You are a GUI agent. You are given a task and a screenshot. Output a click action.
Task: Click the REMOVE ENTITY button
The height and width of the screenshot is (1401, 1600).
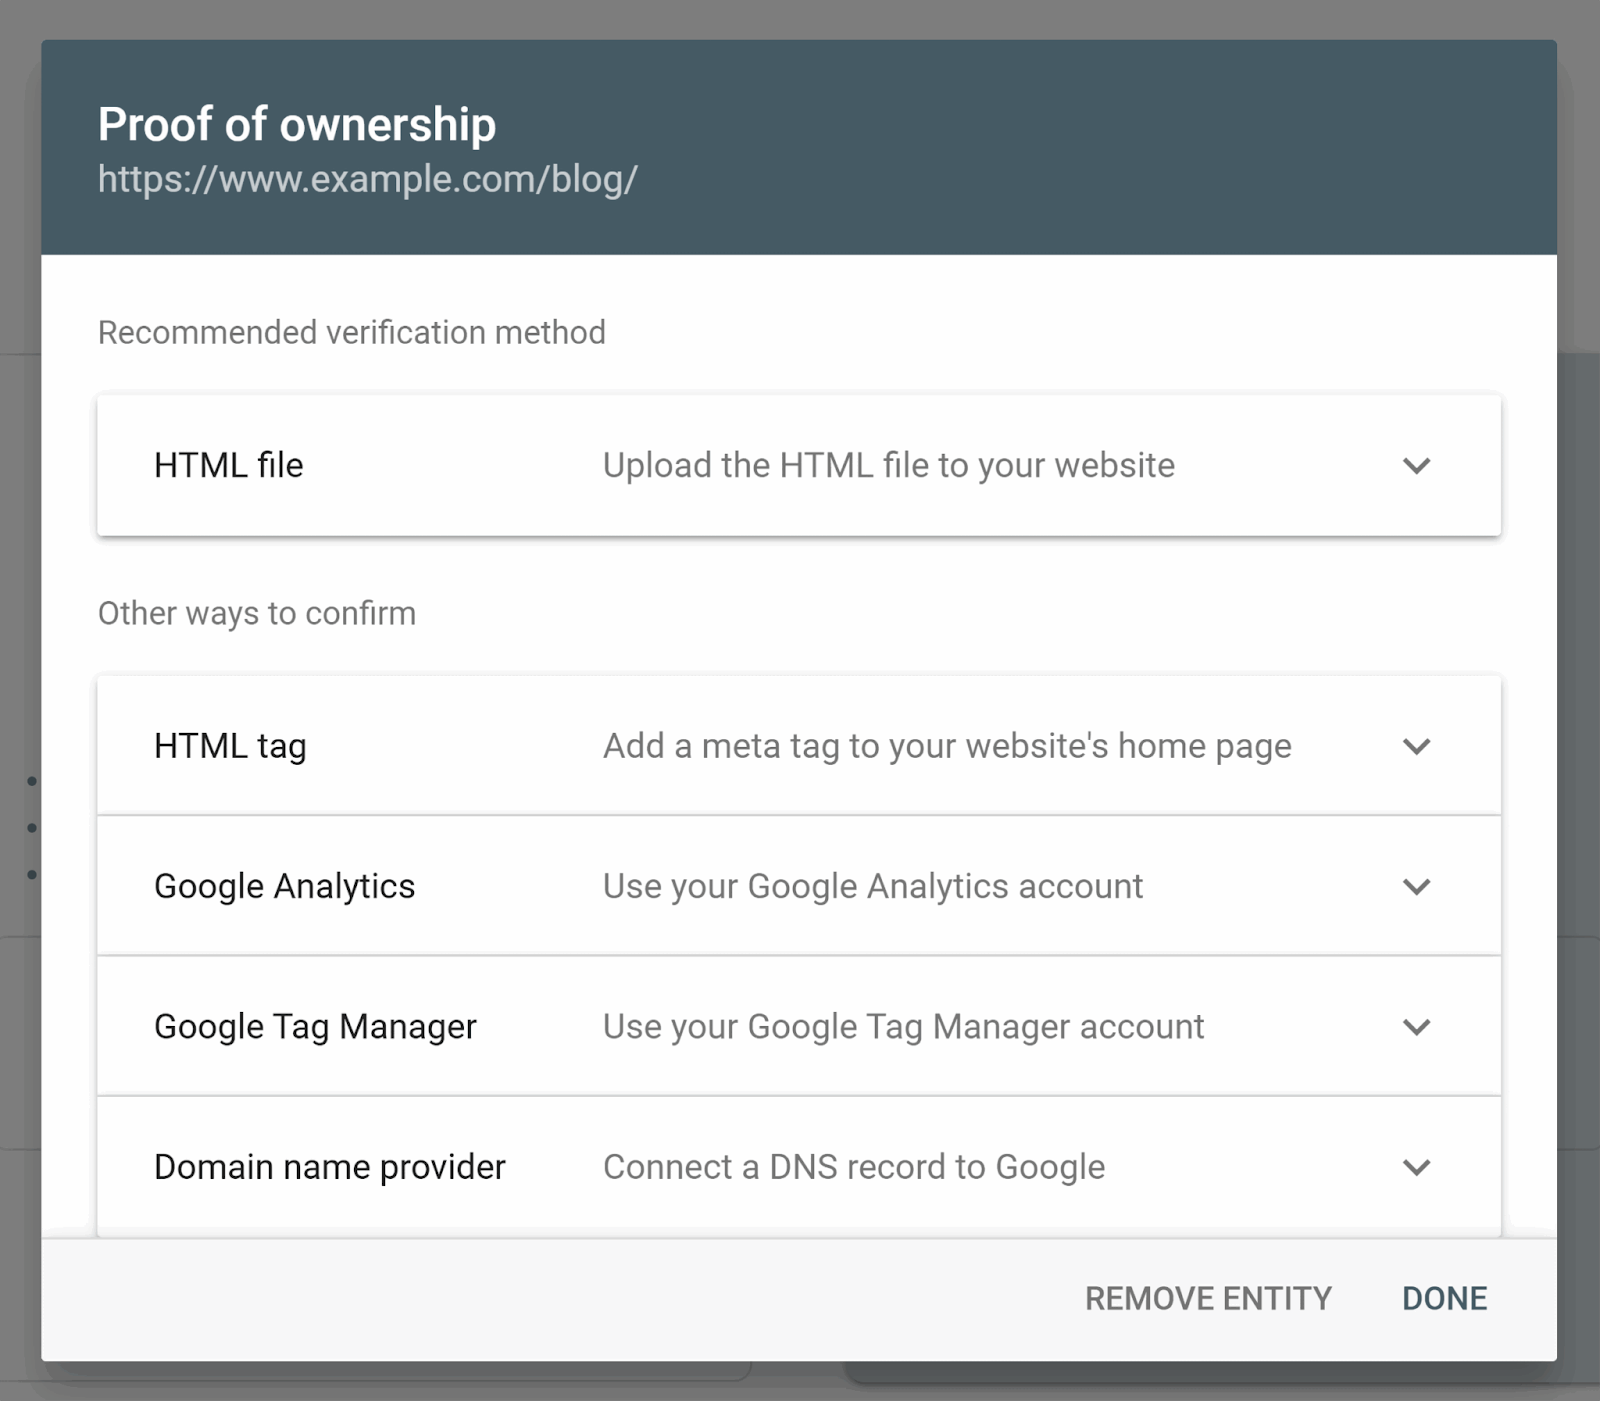(x=1208, y=1298)
